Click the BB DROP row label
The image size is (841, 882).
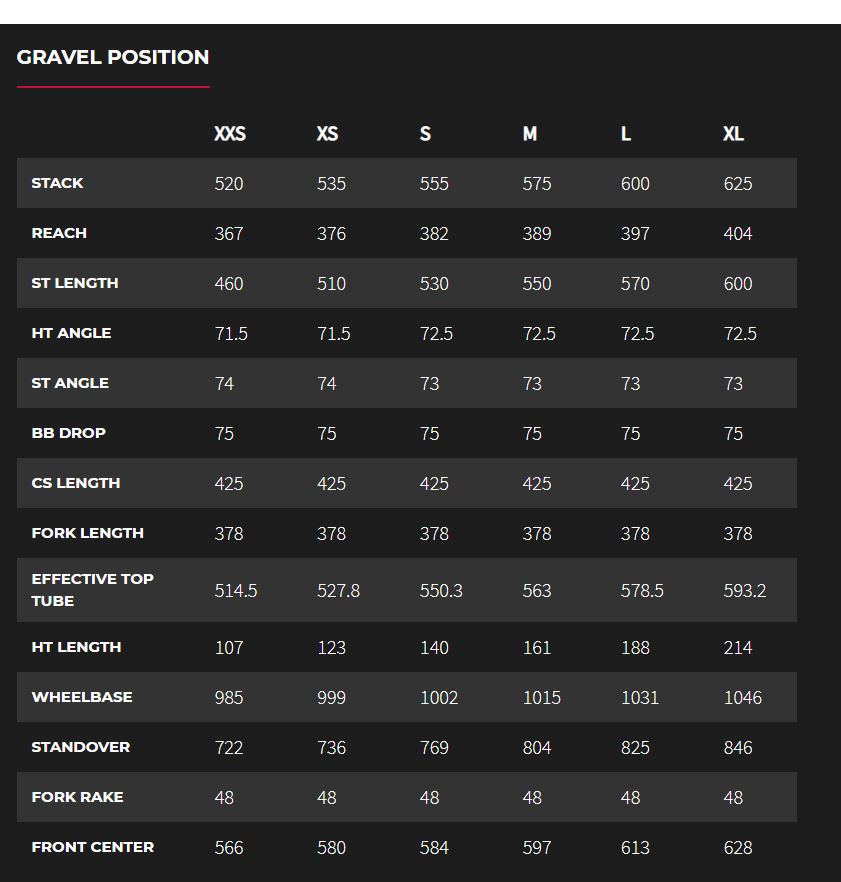click(x=68, y=433)
